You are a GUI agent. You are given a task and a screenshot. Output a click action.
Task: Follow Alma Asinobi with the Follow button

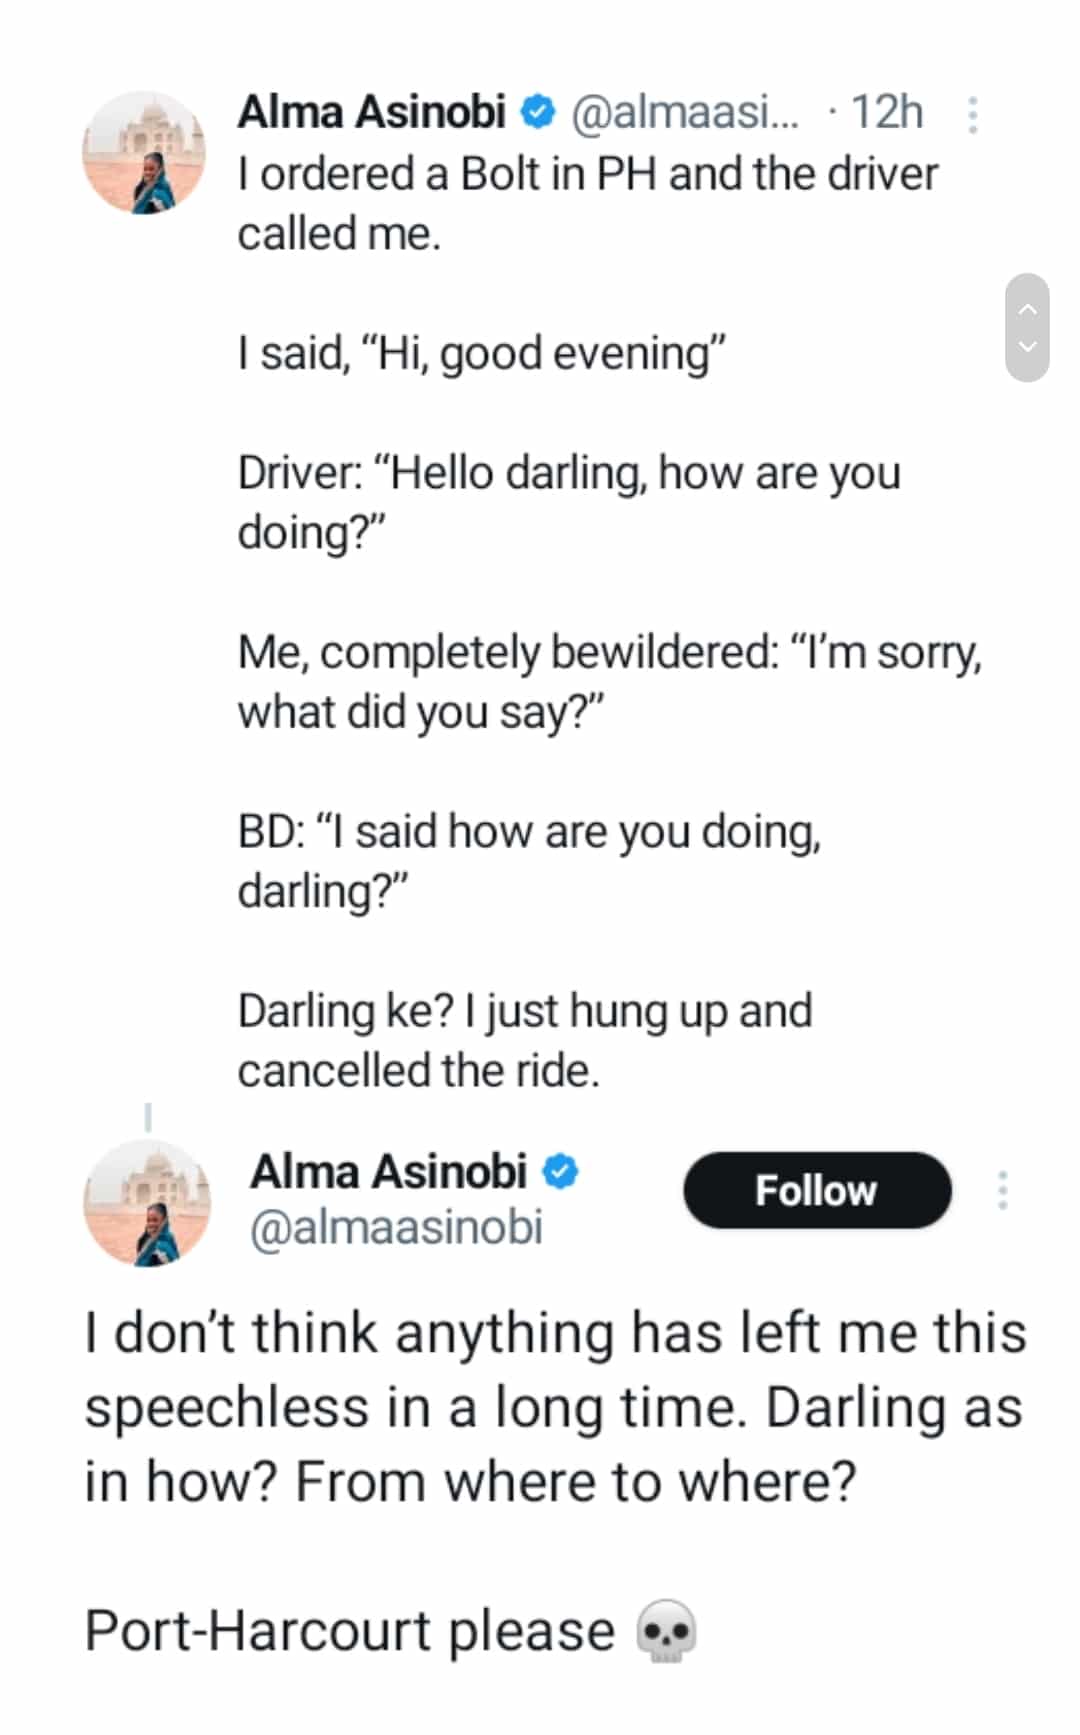816,1190
